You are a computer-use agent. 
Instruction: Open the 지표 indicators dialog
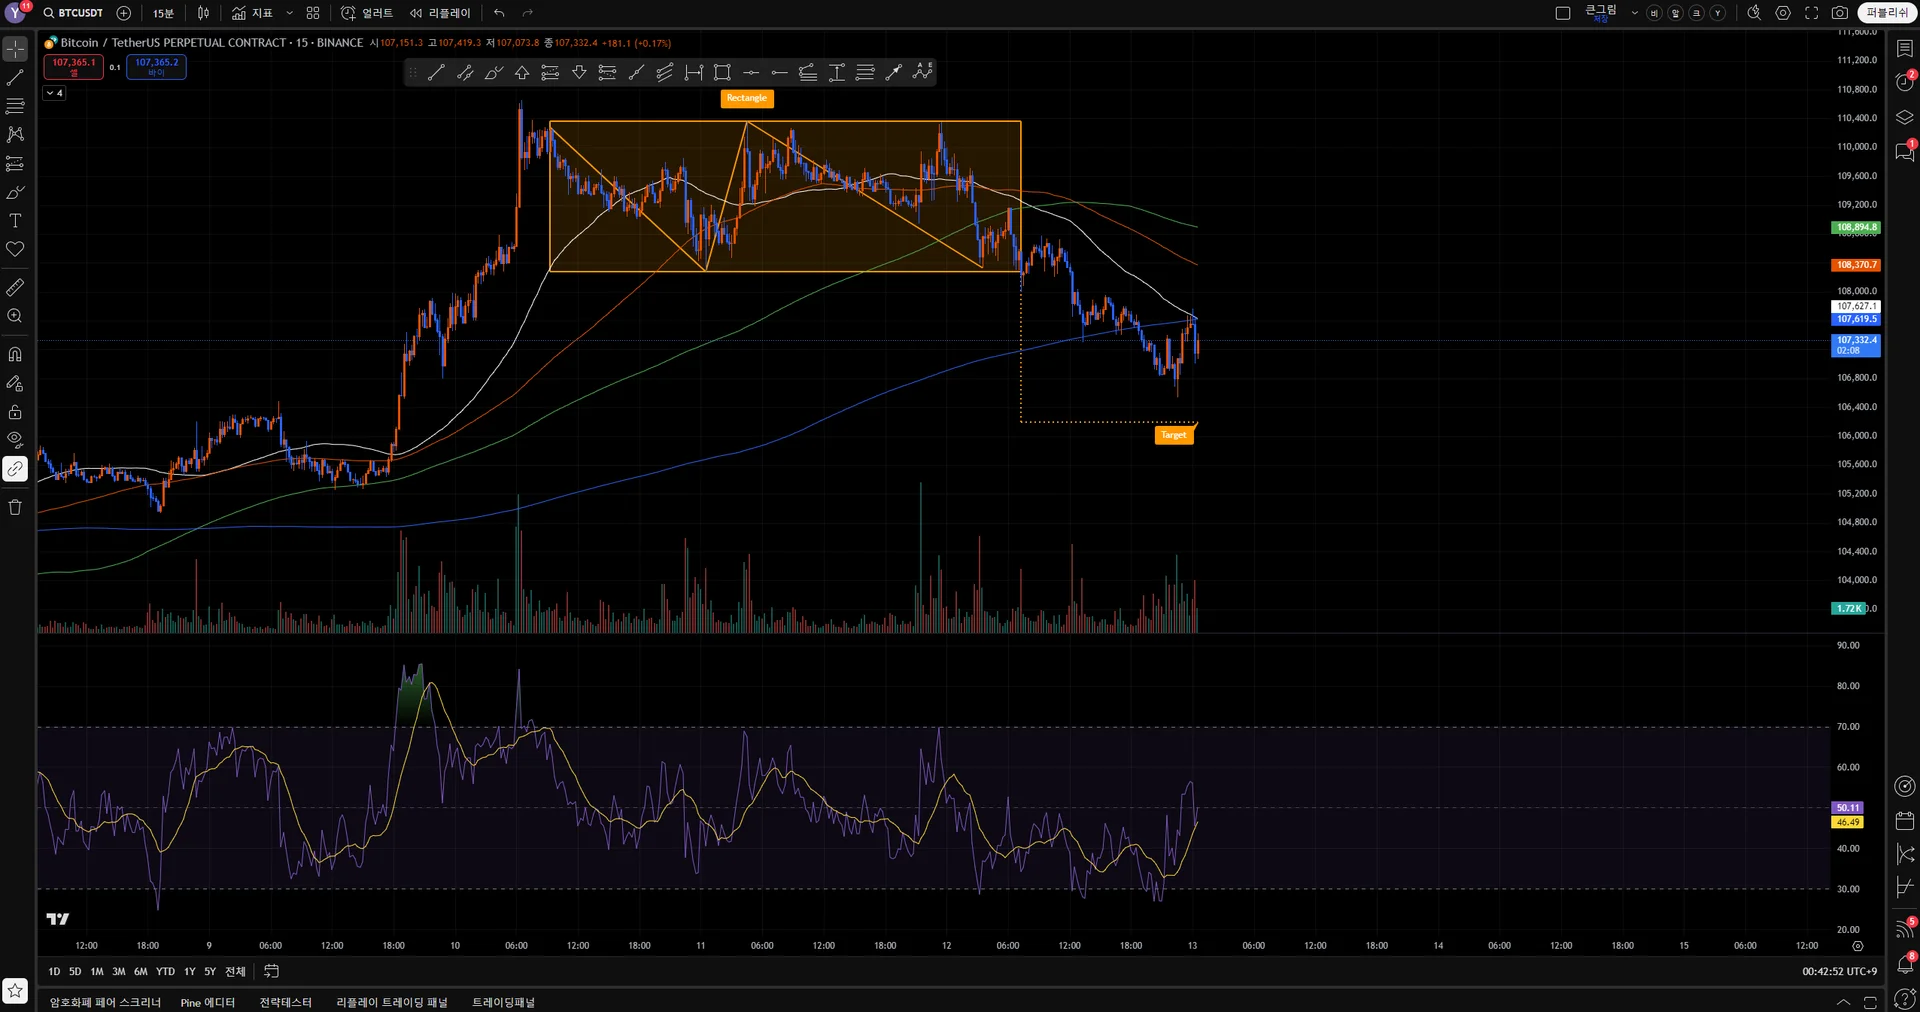click(x=252, y=13)
